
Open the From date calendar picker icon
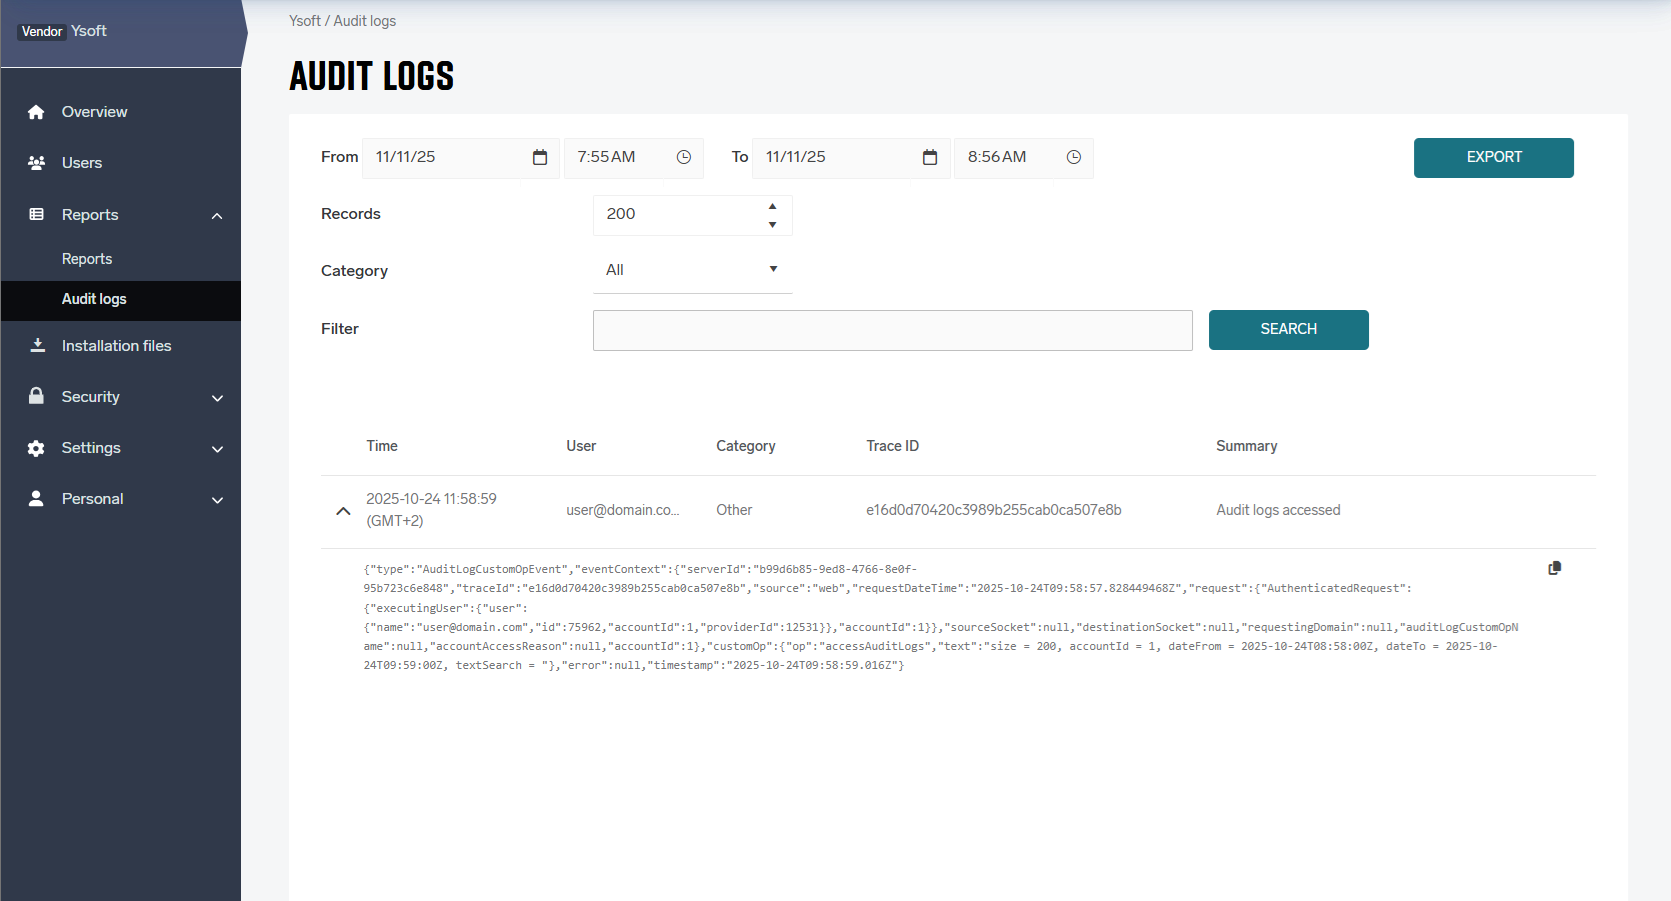(x=540, y=157)
